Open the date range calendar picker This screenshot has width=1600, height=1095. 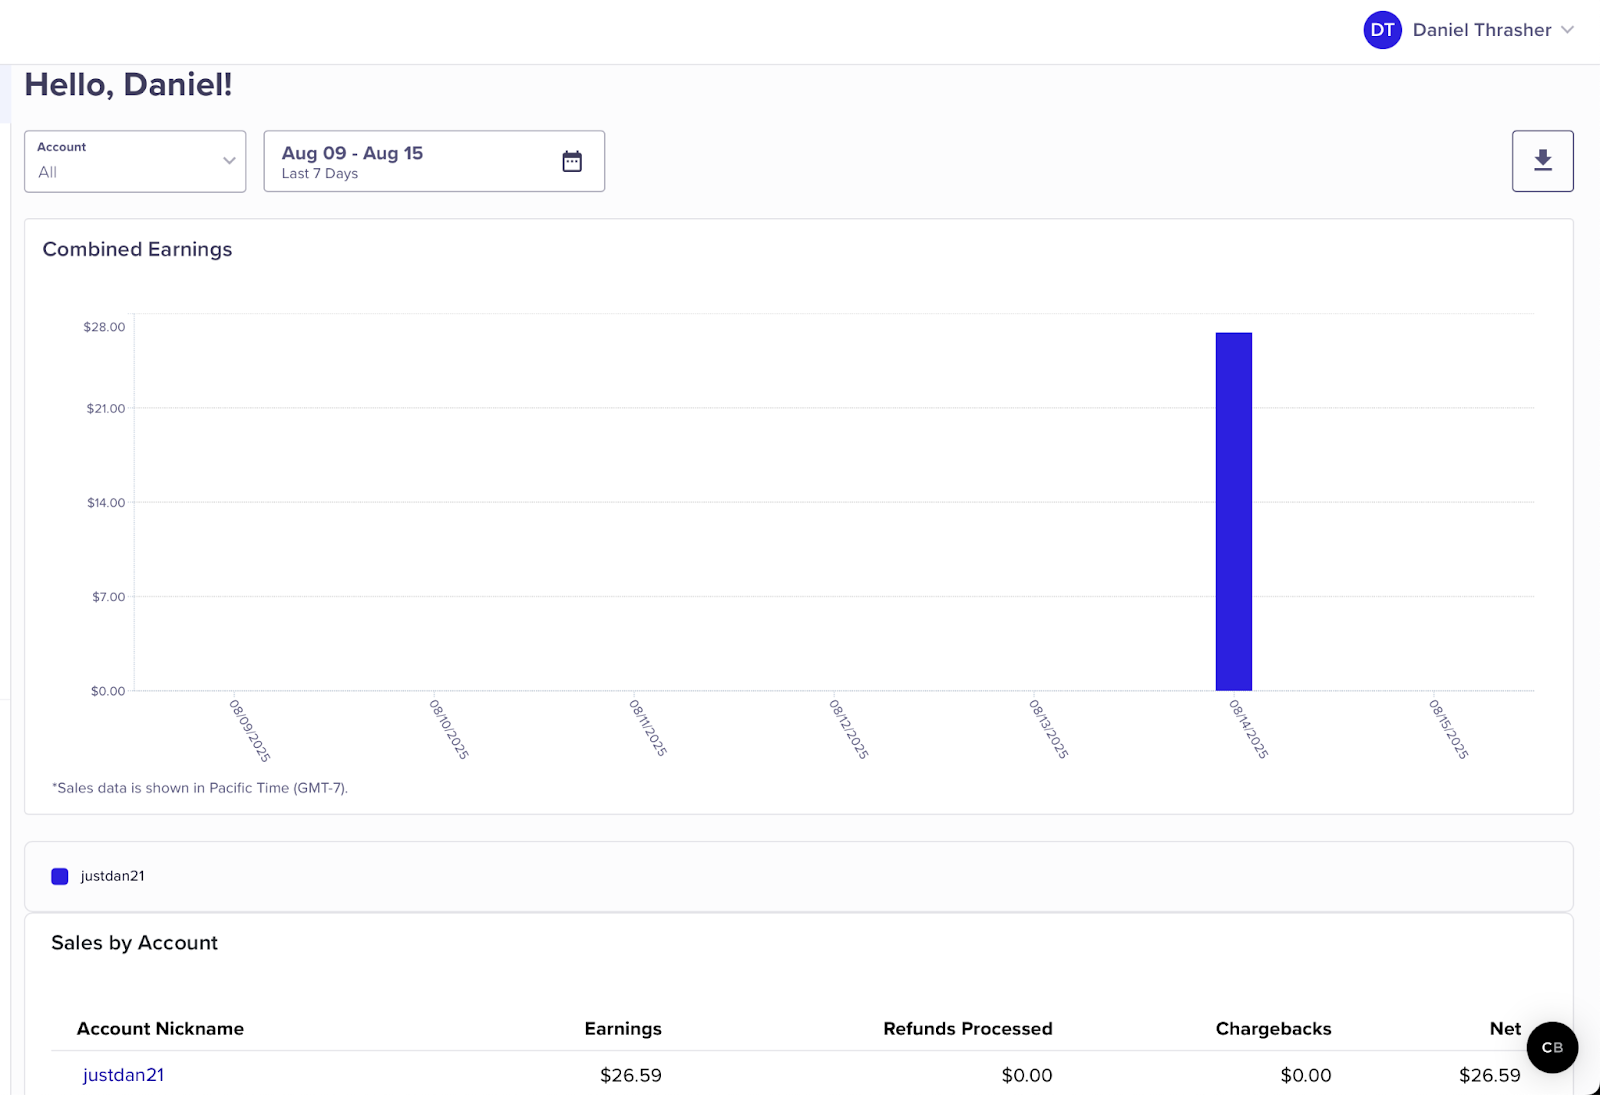(x=433, y=160)
